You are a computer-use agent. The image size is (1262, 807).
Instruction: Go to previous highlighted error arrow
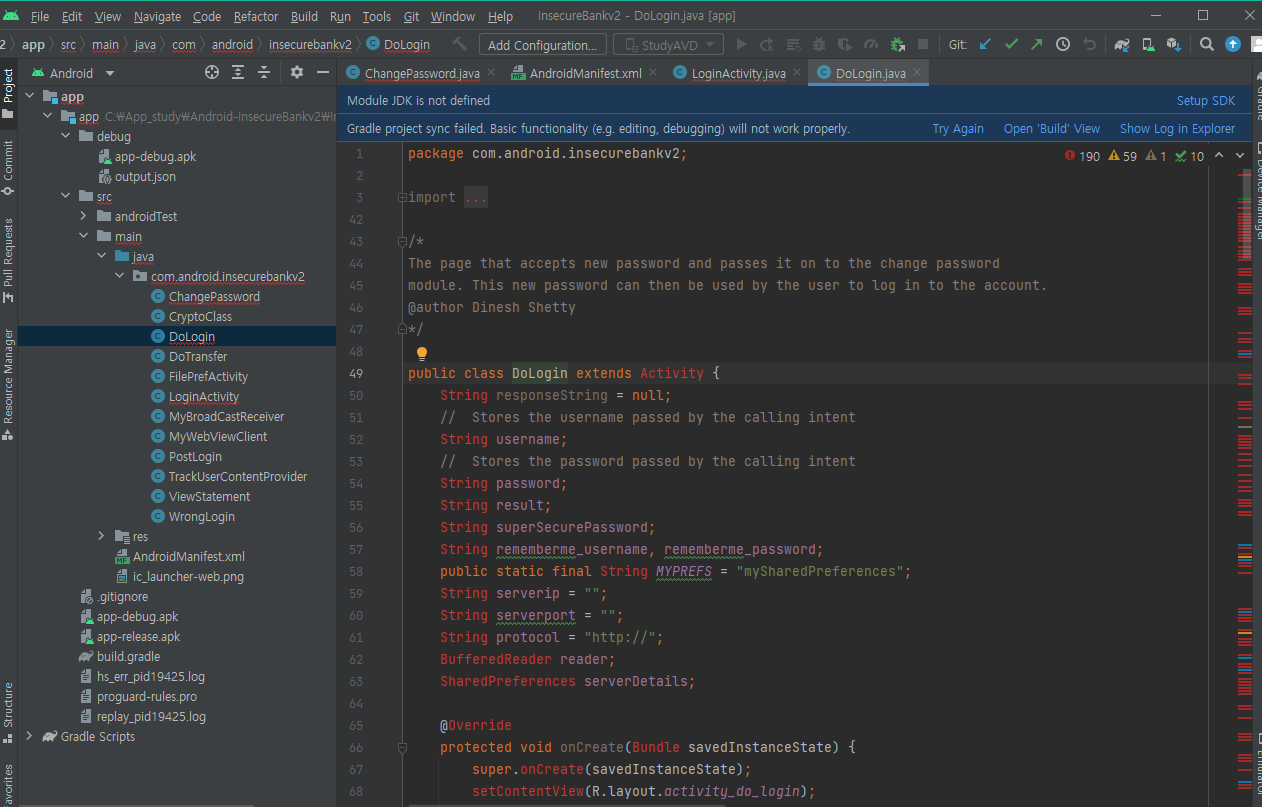click(1219, 156)
